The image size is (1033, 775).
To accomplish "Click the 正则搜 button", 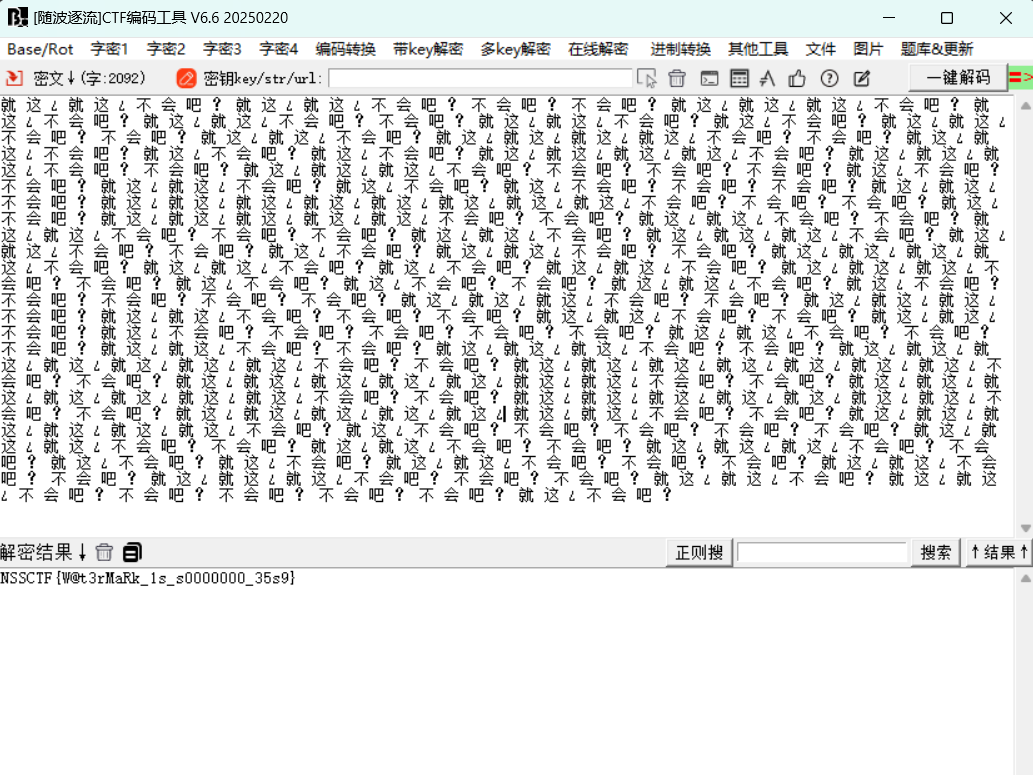I will (x=699, y=552).
